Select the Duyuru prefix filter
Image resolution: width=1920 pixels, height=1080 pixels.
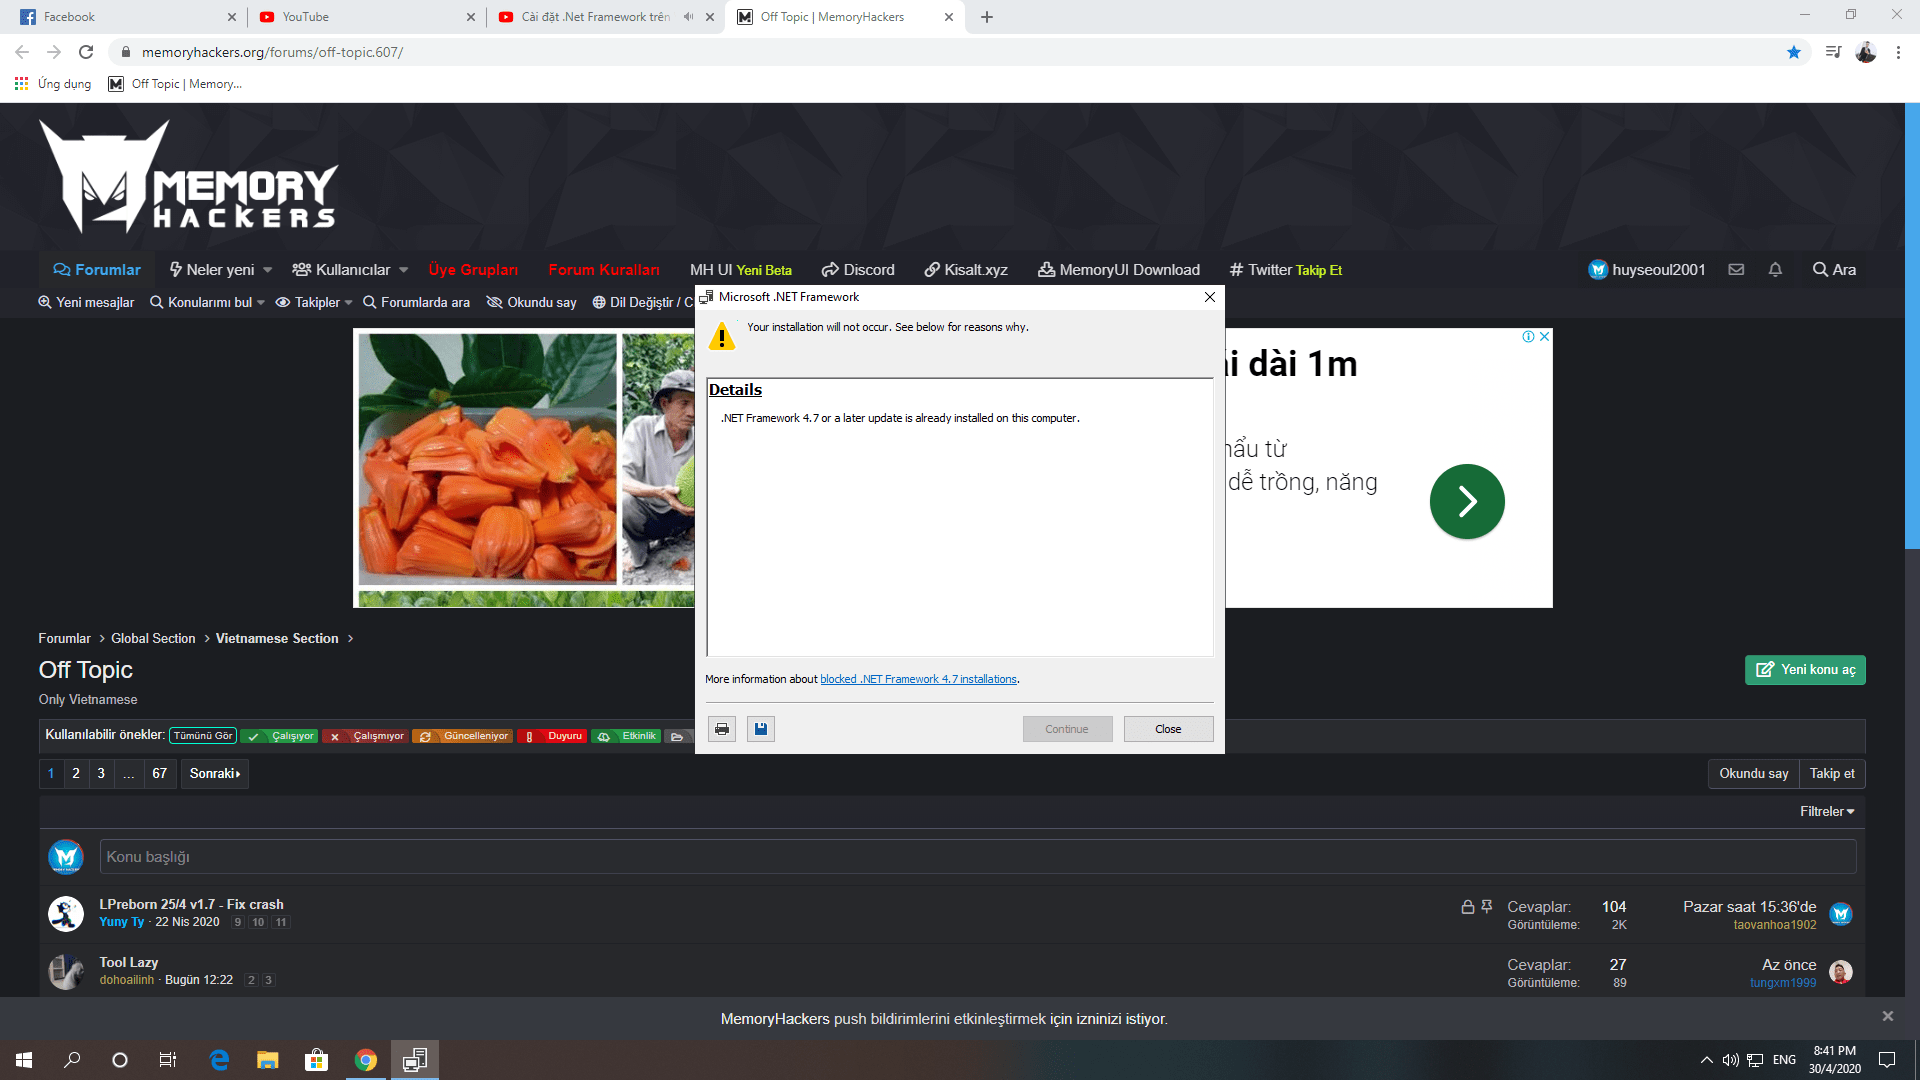553,736
